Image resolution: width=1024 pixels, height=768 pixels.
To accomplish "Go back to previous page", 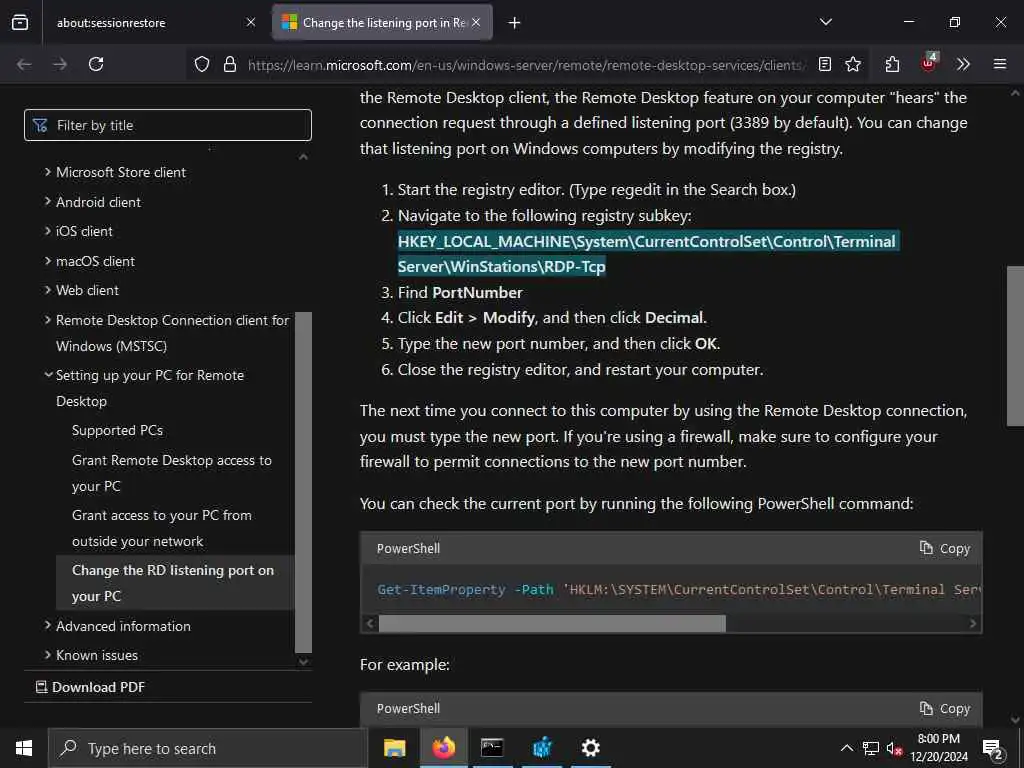I will [x=24, y=64].
